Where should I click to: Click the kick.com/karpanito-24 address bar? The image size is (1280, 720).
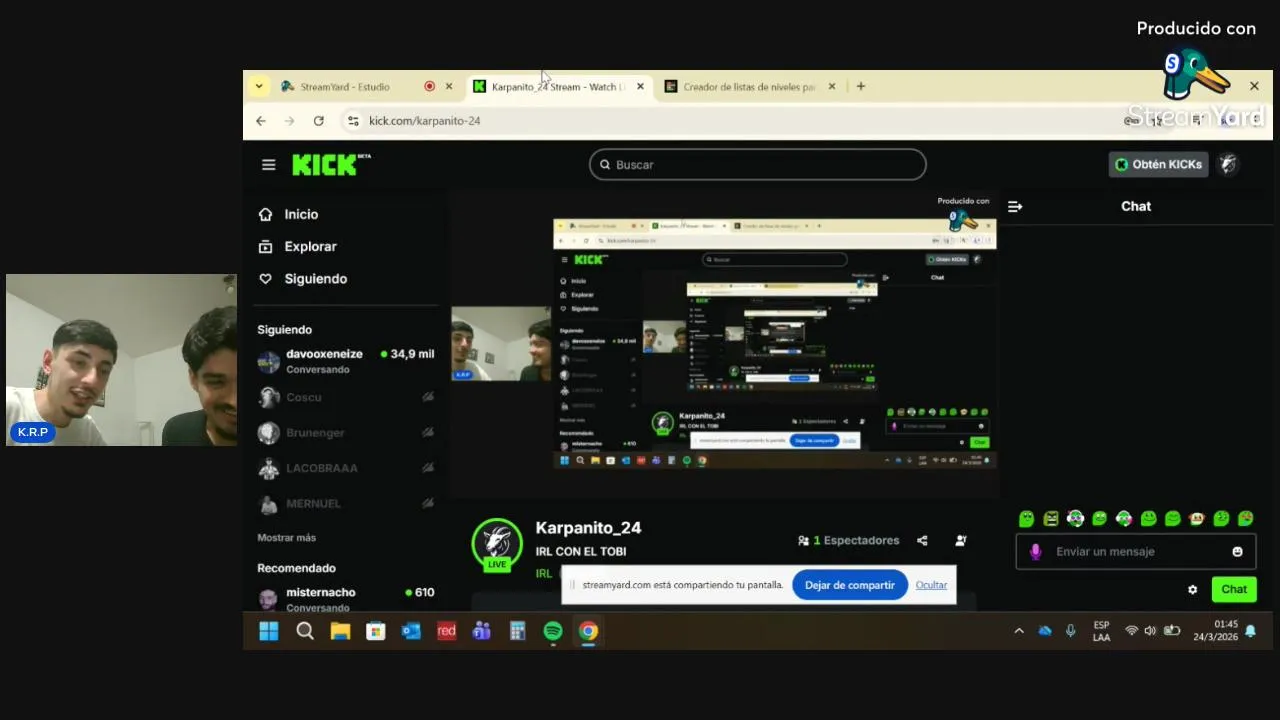coord(424,120)
